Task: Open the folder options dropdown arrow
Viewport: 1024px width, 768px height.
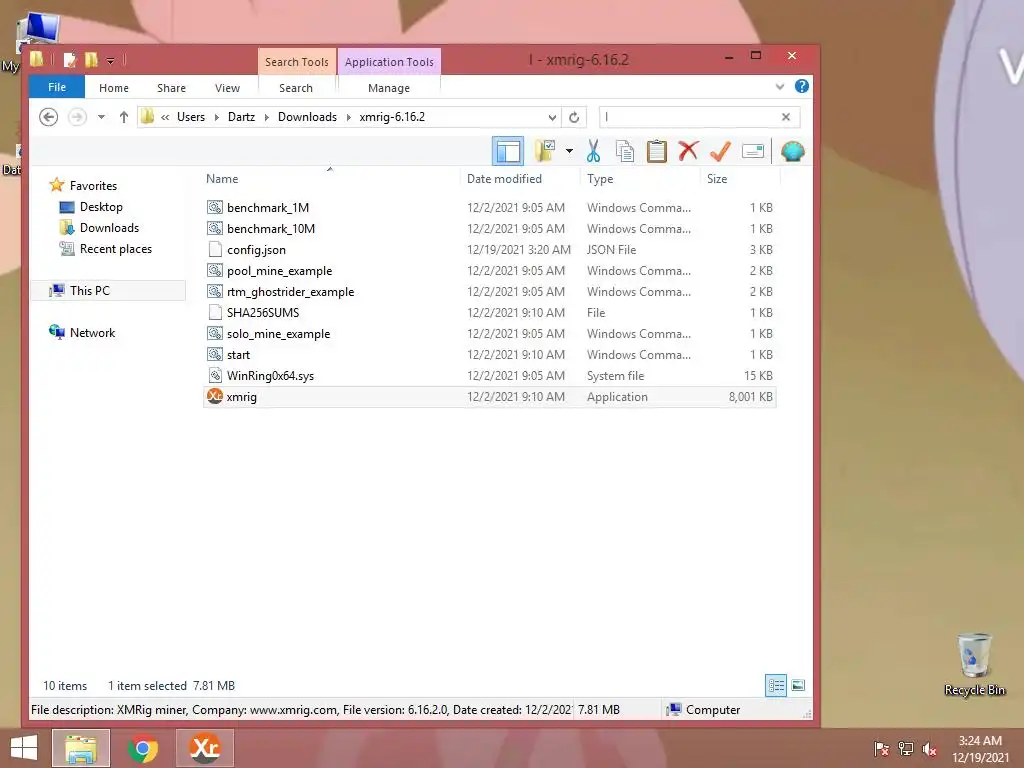Action: point(569,151)
